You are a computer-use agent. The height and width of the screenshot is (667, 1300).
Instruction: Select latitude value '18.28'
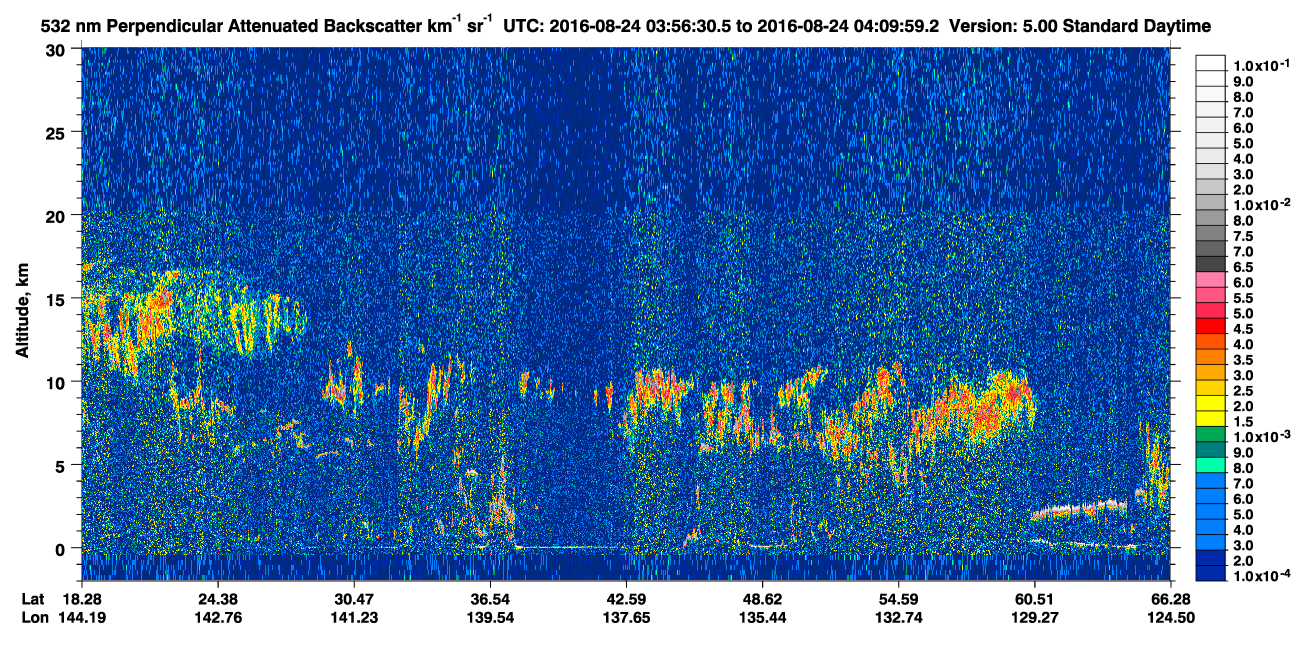point(81,598)
